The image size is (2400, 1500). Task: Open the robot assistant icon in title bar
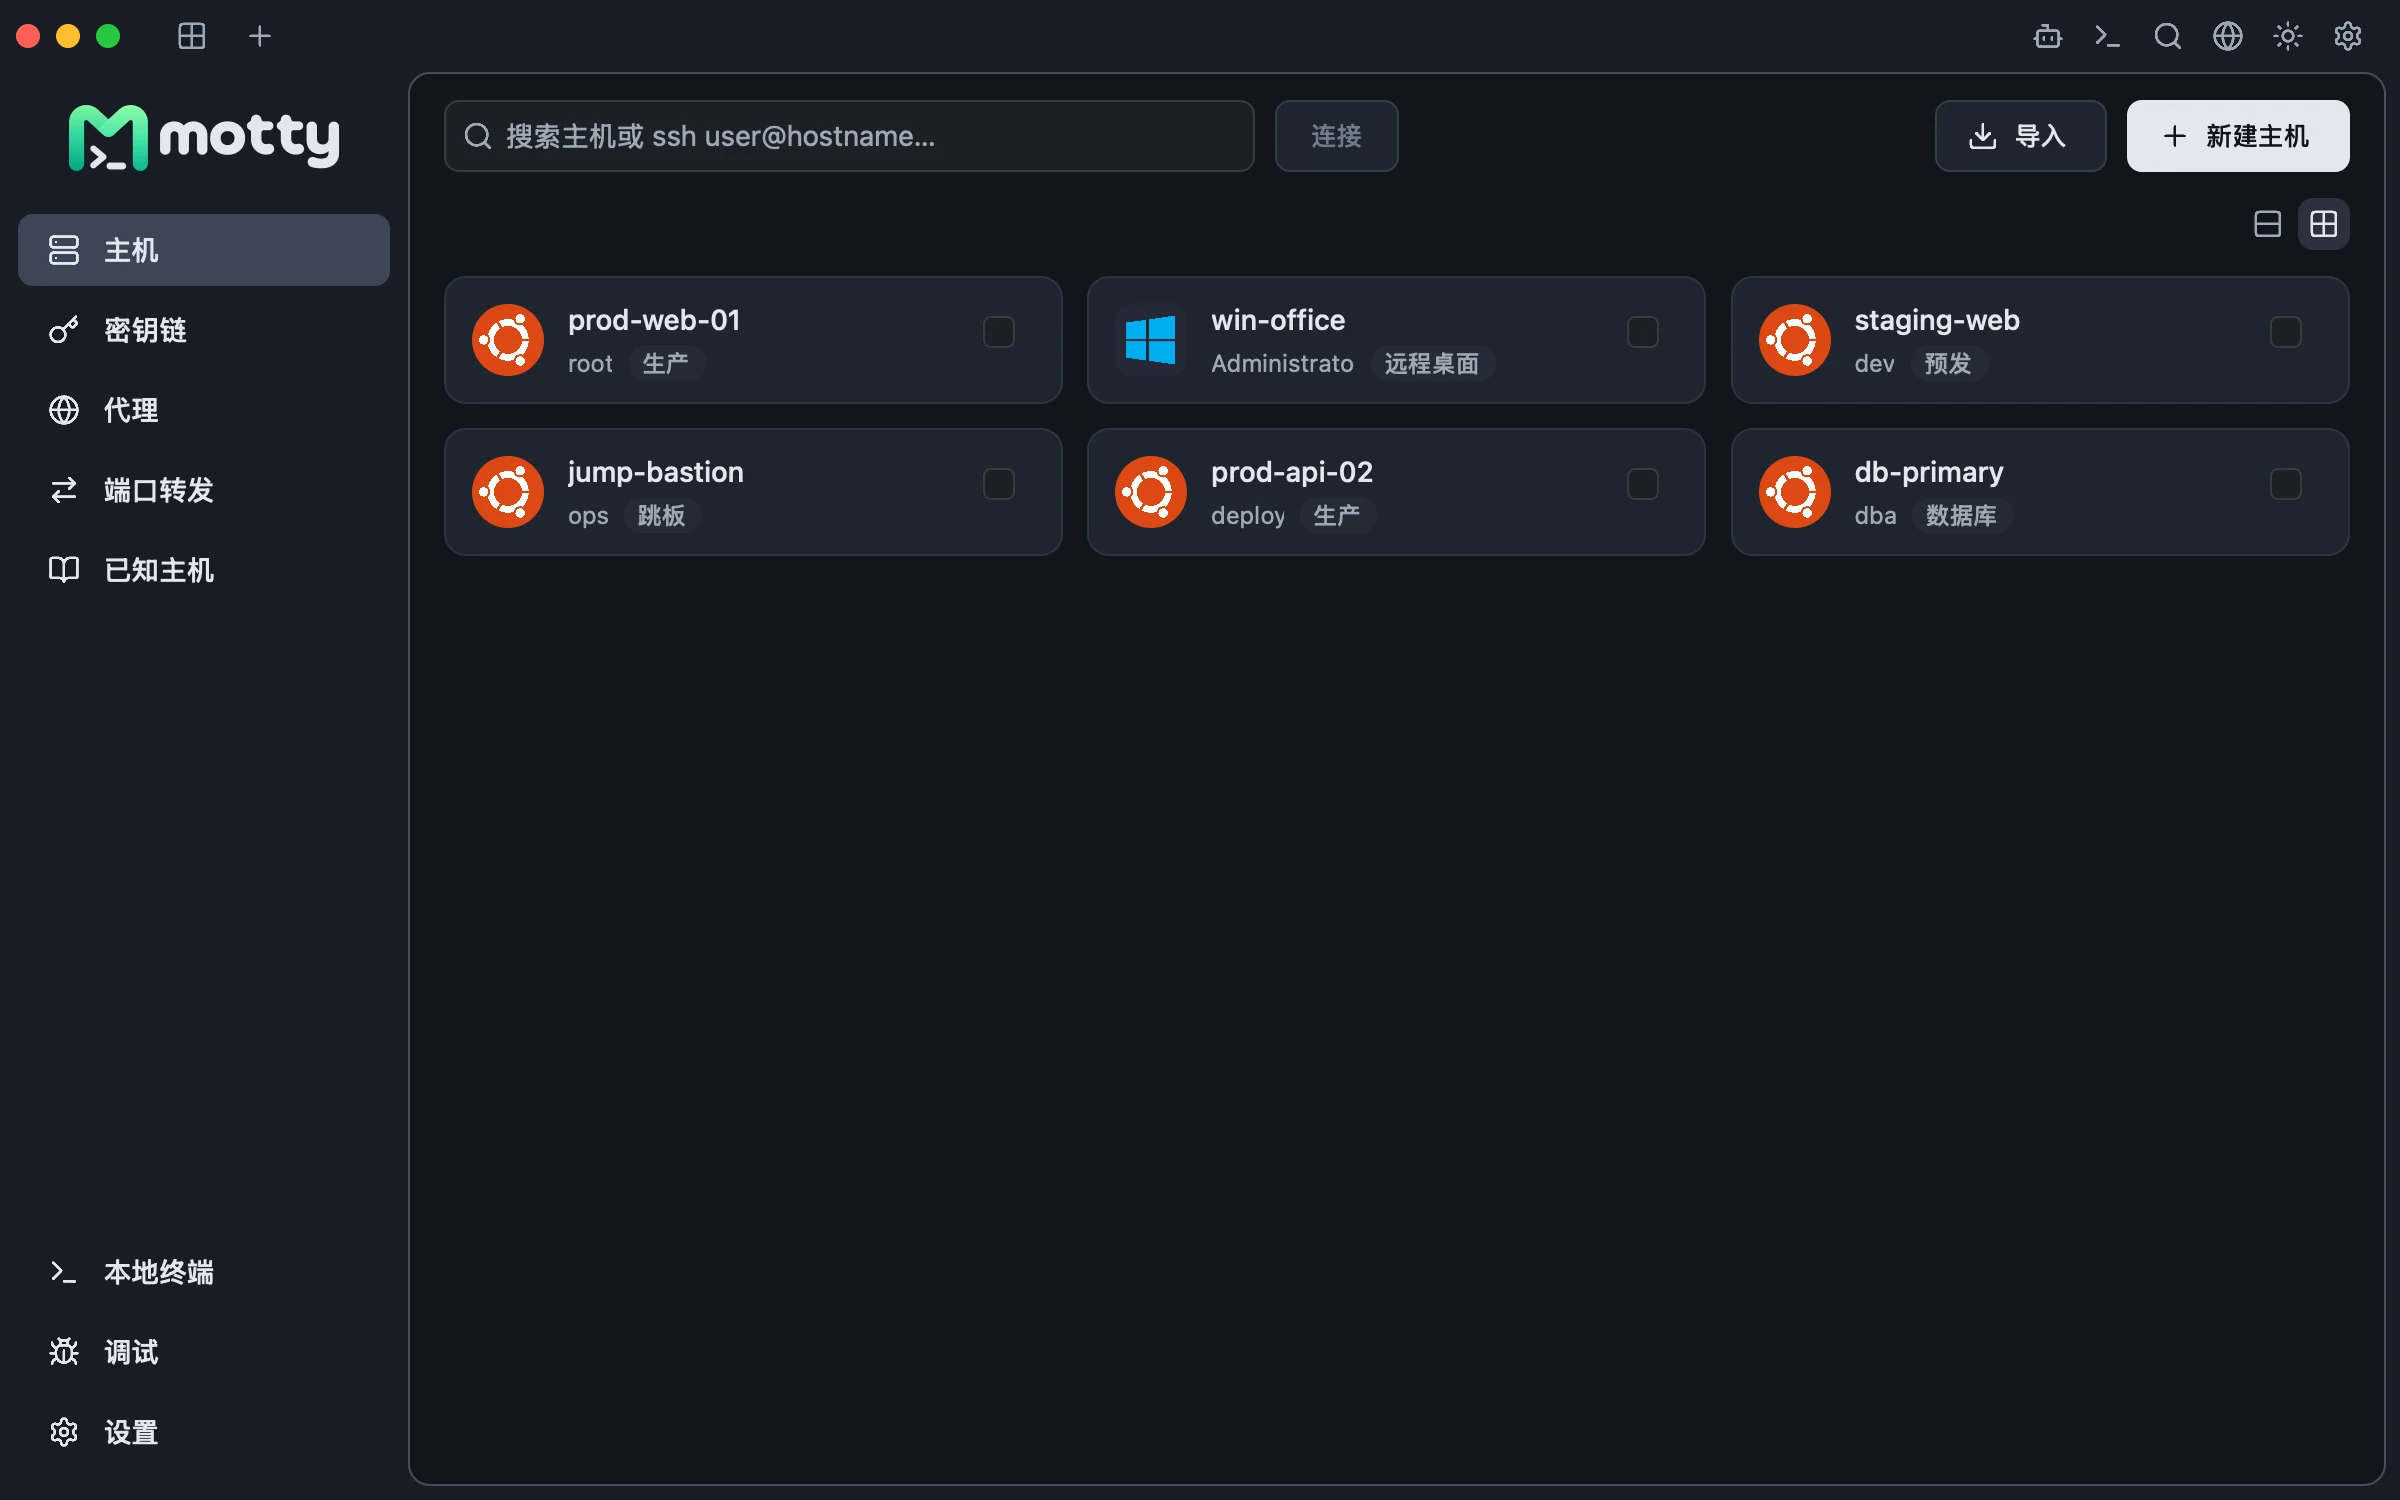tap(2047, 37)
